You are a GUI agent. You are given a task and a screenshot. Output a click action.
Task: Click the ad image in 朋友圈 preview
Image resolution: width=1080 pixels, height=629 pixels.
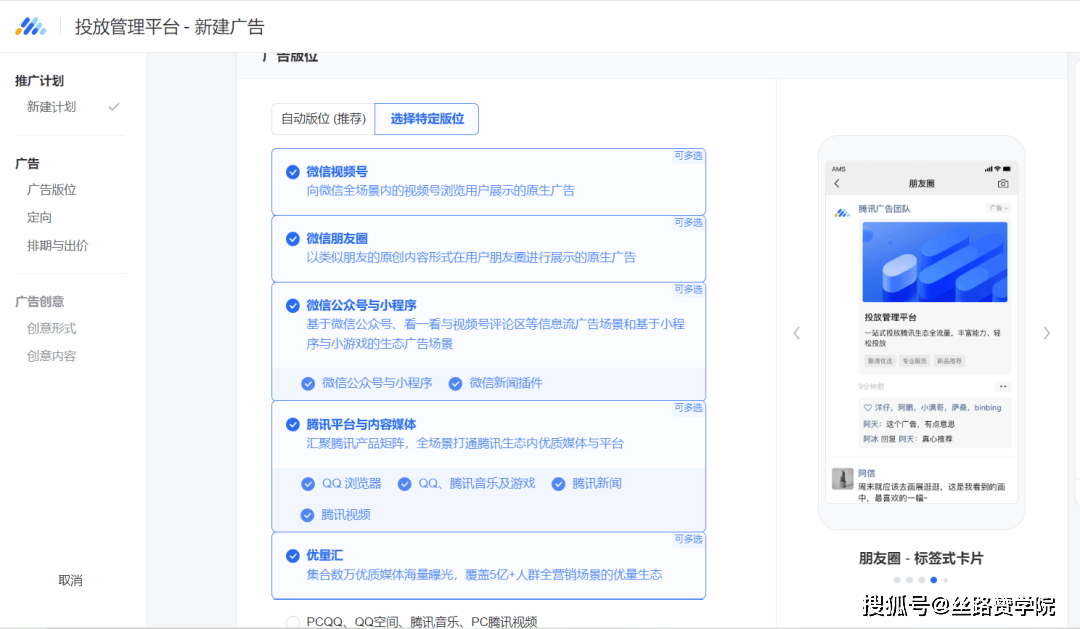[935, 262]
